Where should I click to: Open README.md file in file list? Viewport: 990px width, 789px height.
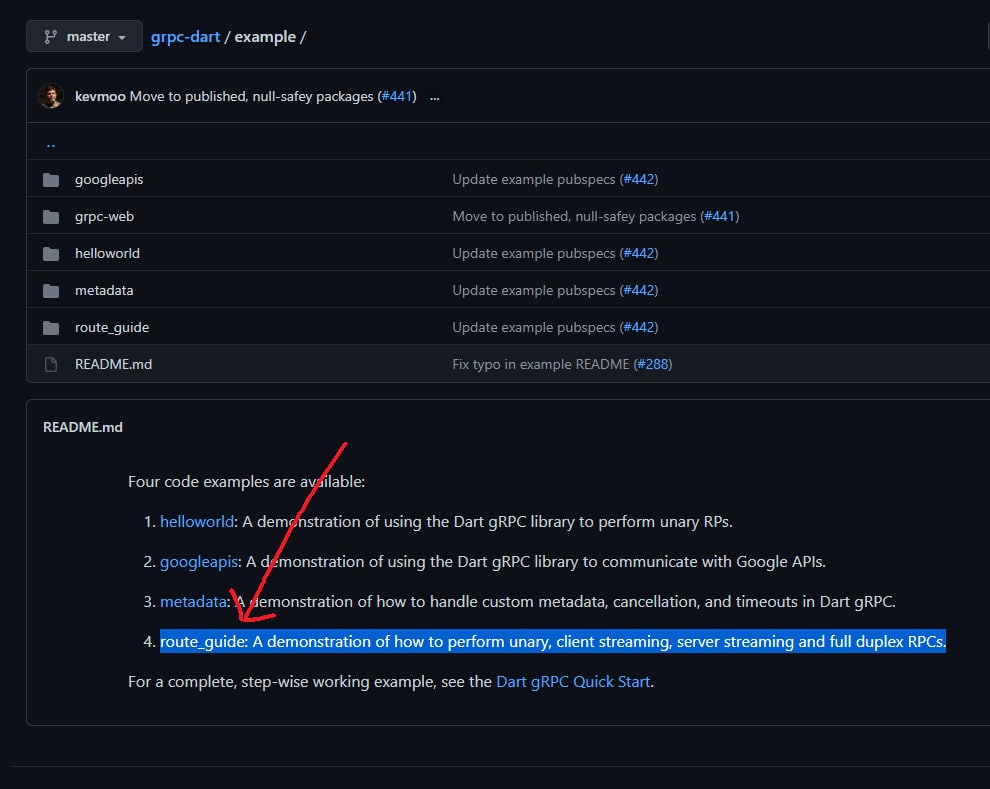coord(114,364)
